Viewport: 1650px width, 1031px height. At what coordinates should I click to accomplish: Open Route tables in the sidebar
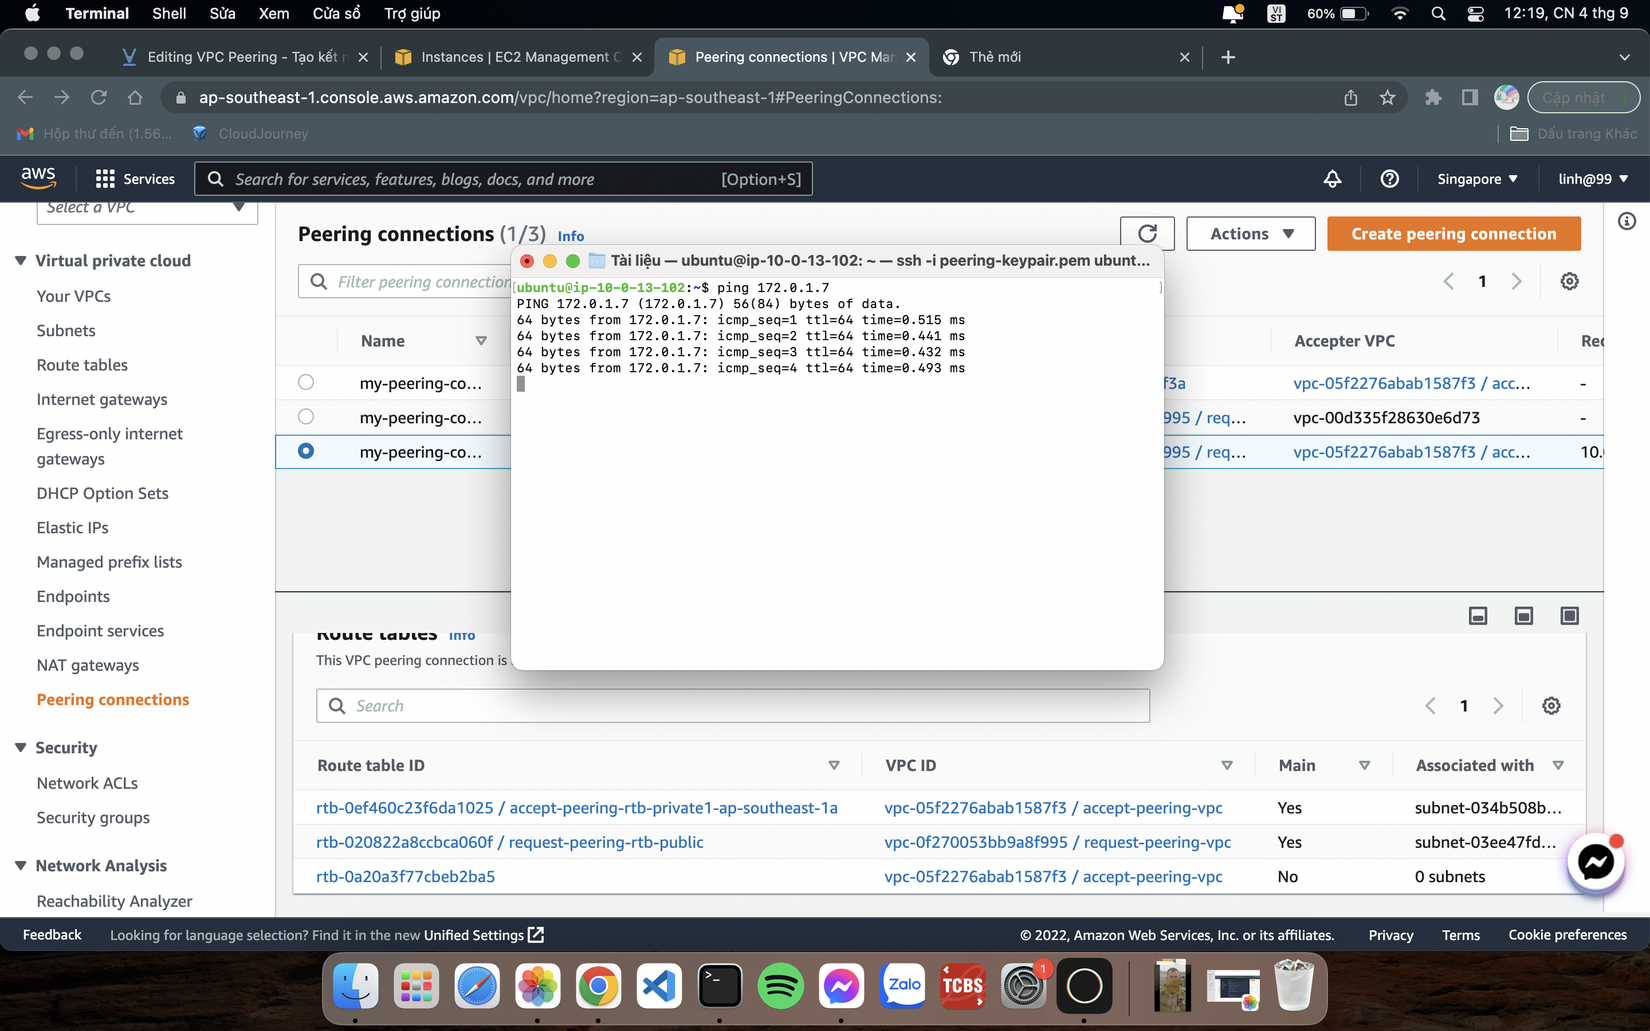click(82, 365)
